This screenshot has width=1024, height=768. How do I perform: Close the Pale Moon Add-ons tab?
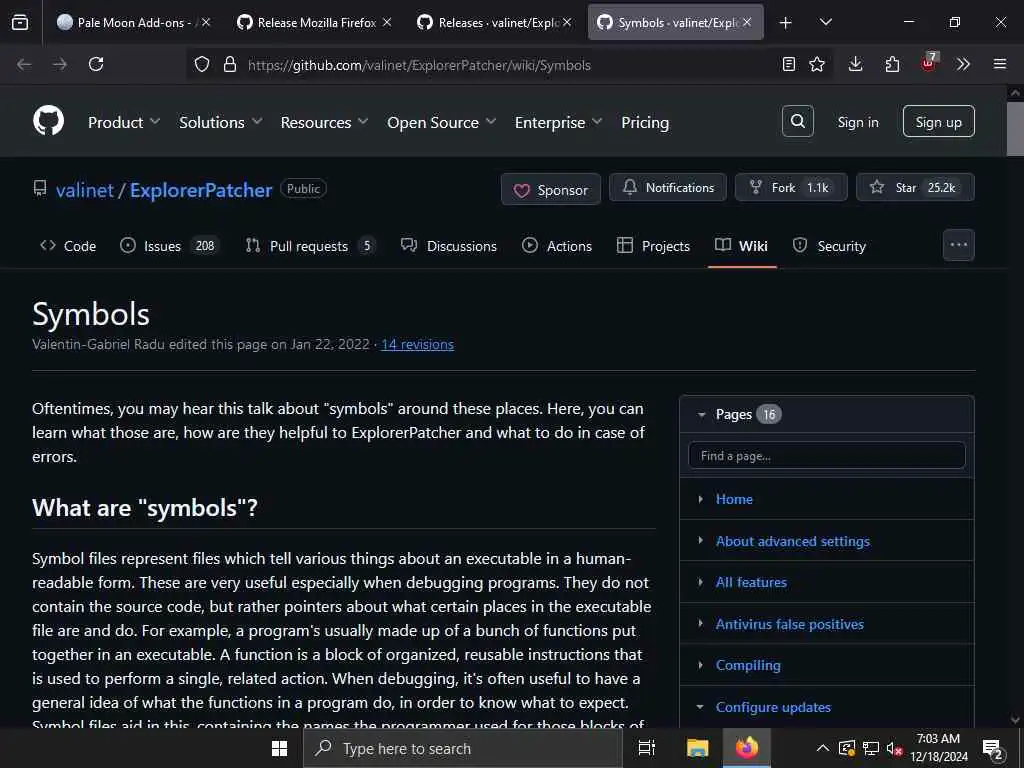click(x=206, y=22)
